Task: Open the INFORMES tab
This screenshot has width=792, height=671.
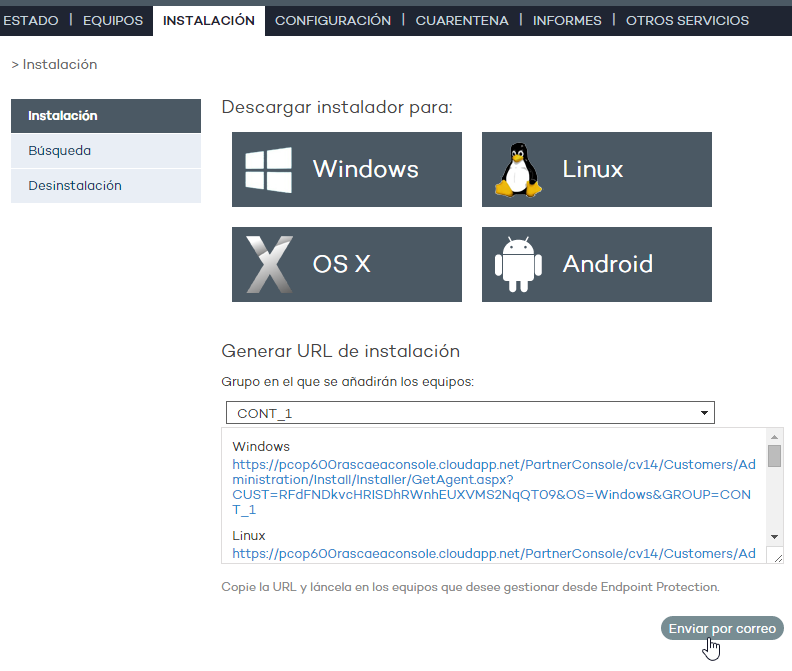Action: pyautogui.click(x=567, y=21)
